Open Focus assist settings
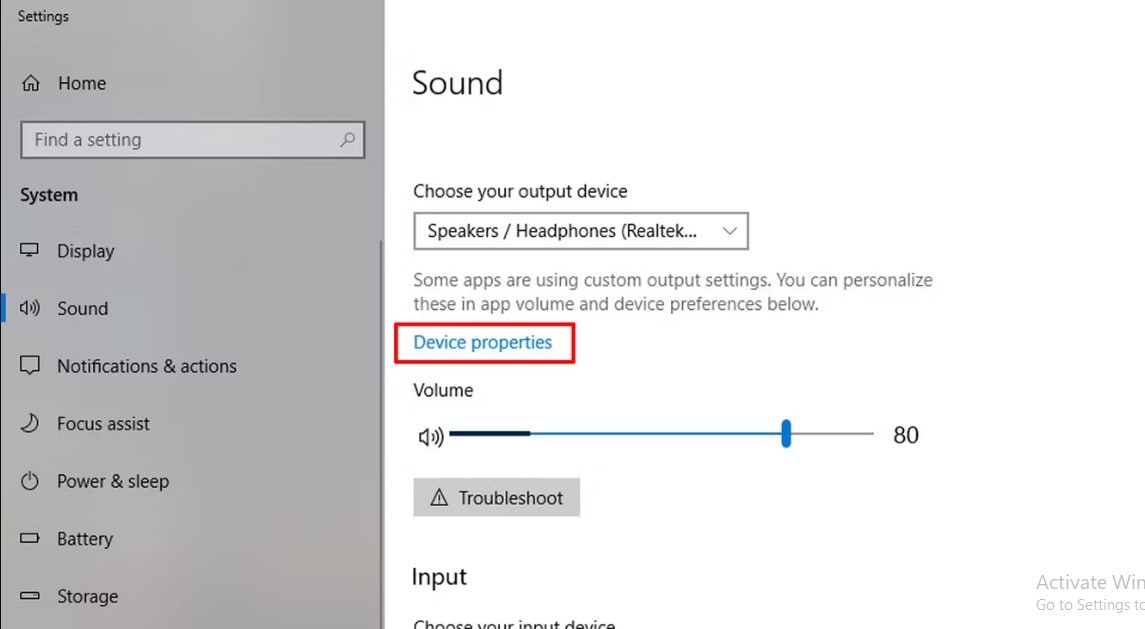1145x629 pixels. coord(103,424)
